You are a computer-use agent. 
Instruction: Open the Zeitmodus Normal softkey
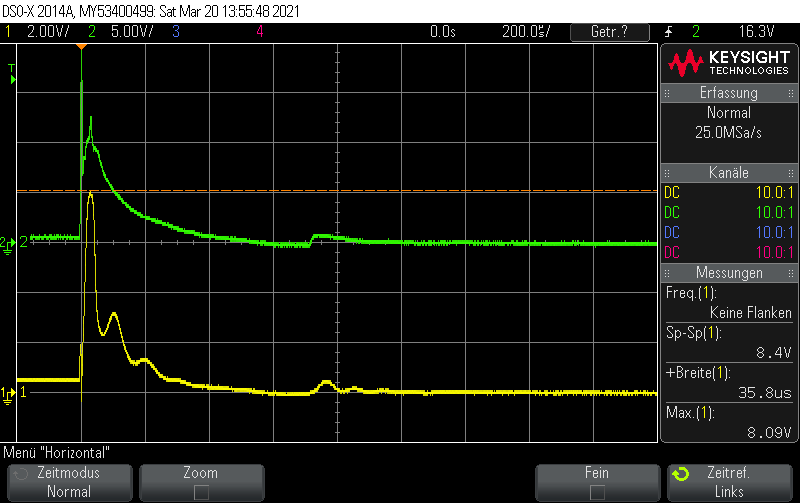pyautogui.click(x=69, y=483)
